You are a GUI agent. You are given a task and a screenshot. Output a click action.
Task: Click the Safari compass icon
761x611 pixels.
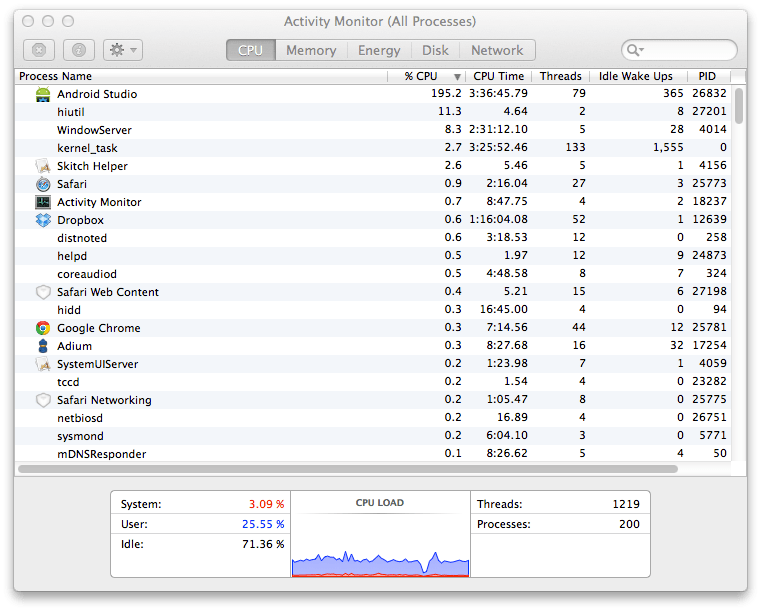(x=43, y=184)
